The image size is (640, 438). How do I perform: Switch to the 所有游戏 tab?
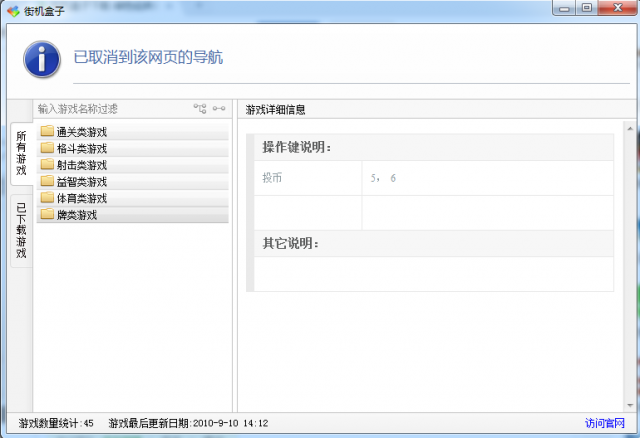[21, 153]
